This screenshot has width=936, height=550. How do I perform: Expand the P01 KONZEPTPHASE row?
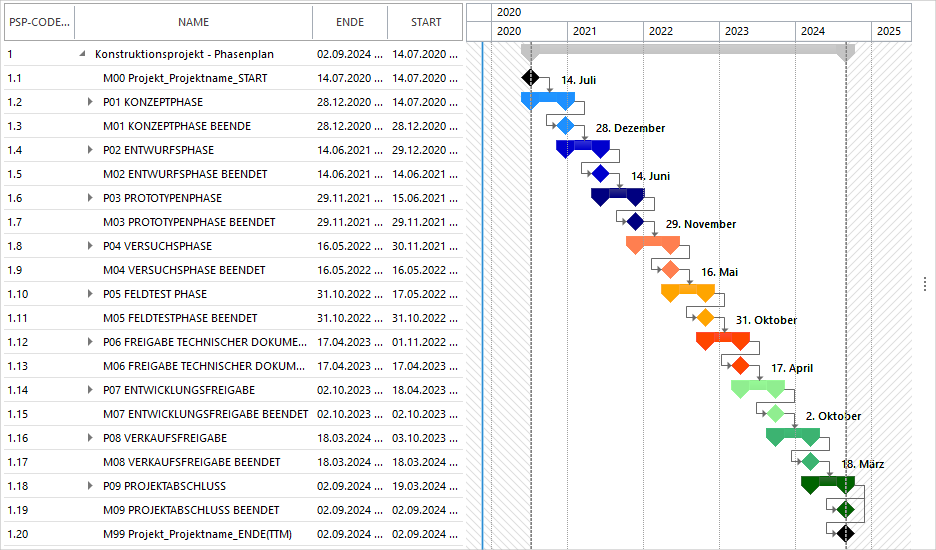(90, 102)
